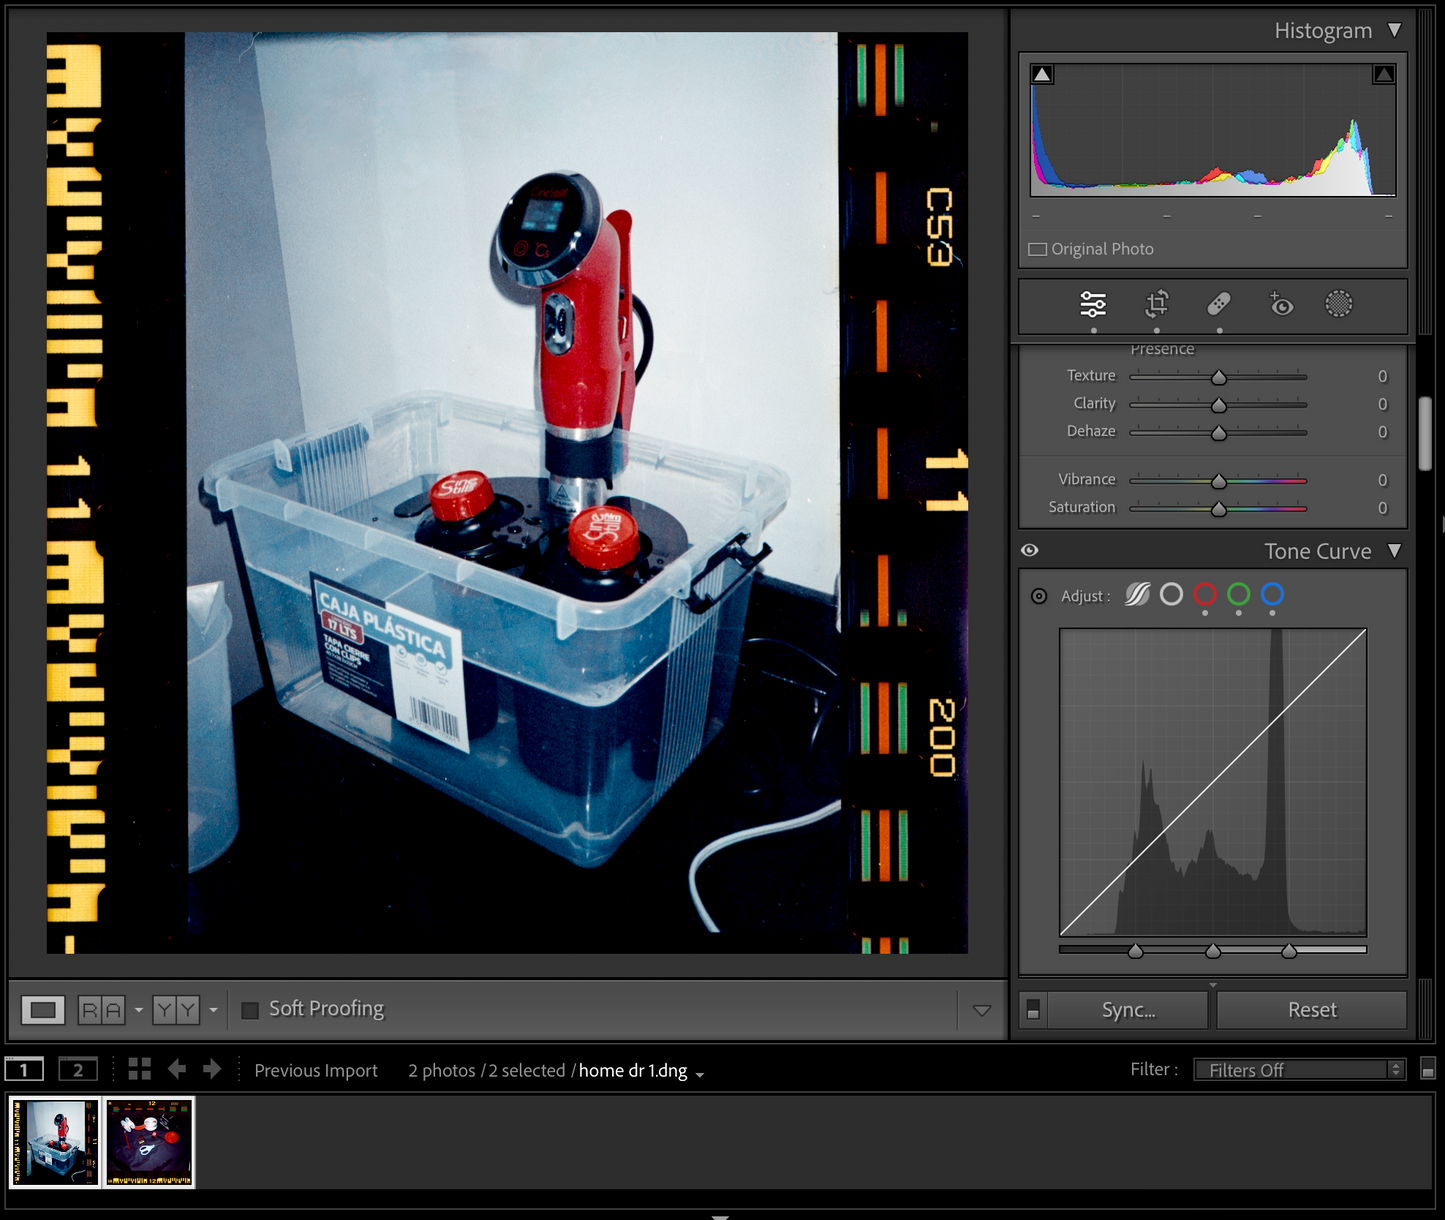This screenshot has width=1445, height=1220.
Task: Toggle shadow clipping indicator in histogram
Action: [x=1042, y=74]
